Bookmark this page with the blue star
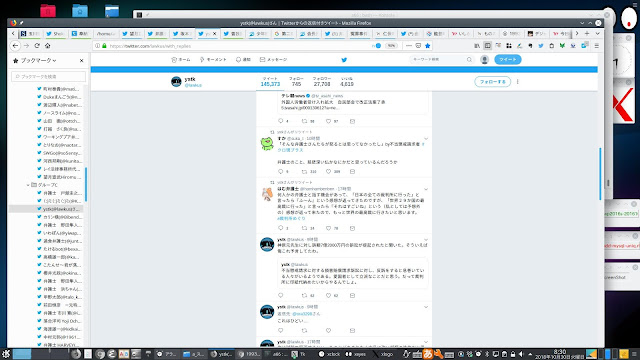 coord(427,46)
